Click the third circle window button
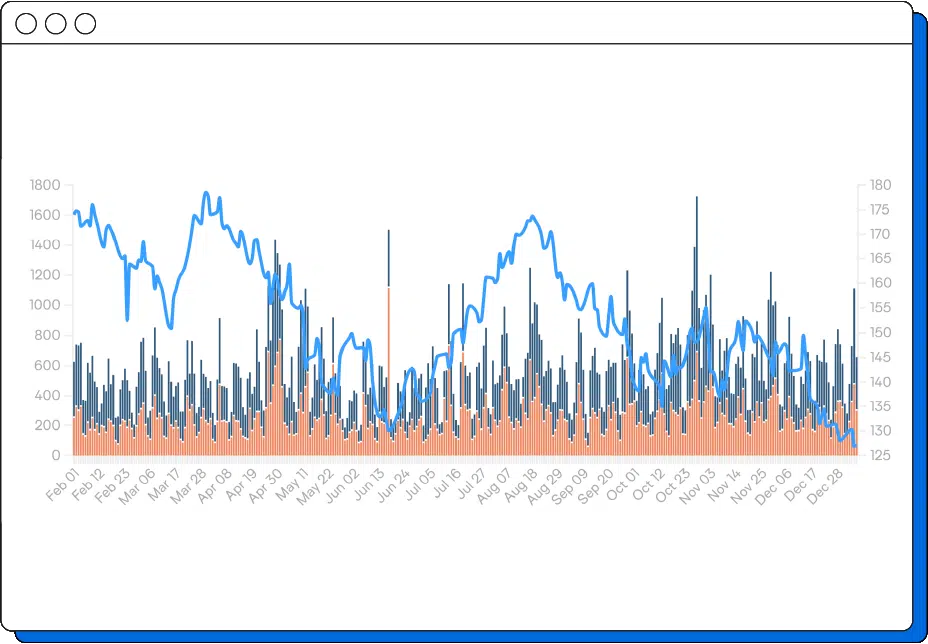928x644 pixels. [x=86, y=24]
